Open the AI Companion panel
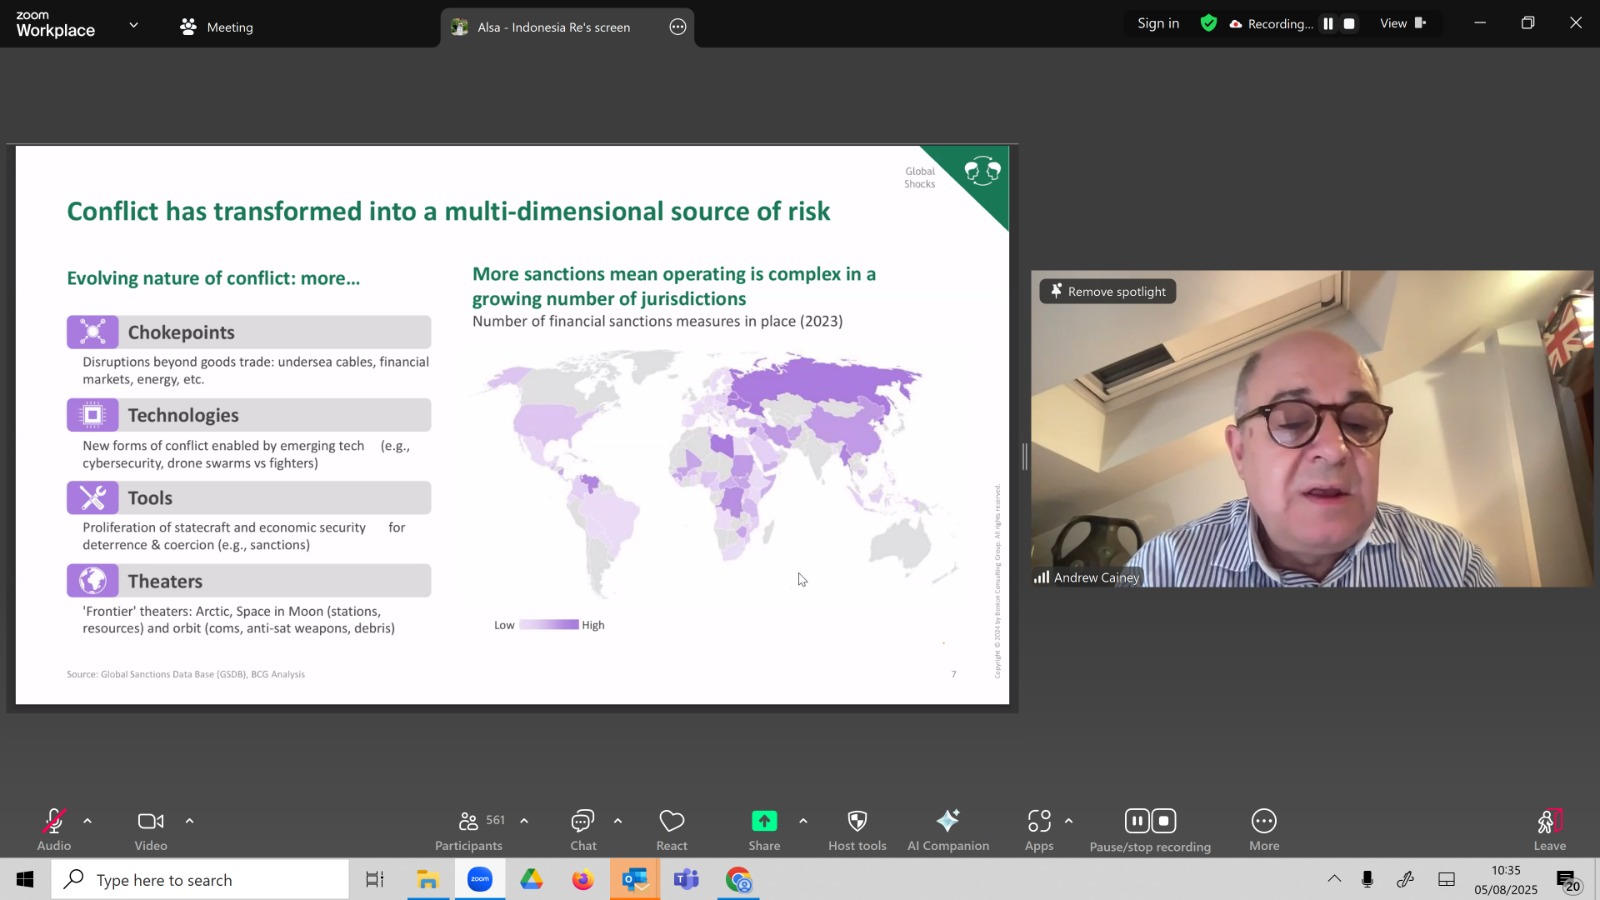The image size is (1600, 900). tap(948, 830)
